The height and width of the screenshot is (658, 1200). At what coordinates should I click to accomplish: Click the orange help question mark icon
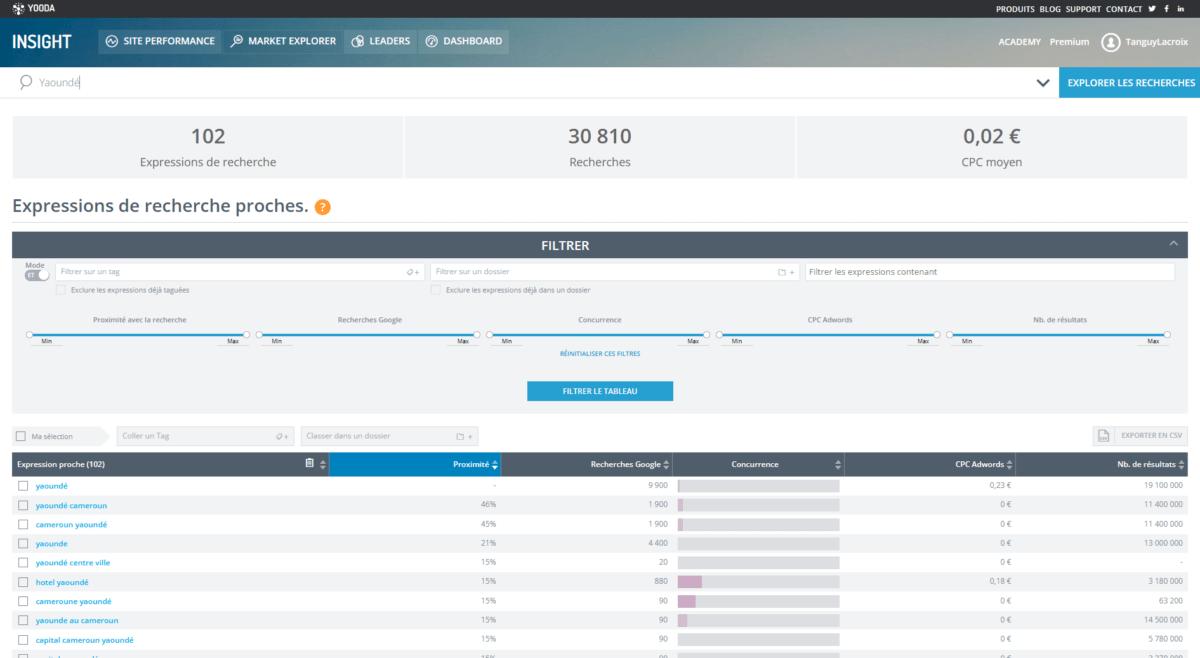click(322, 207)
